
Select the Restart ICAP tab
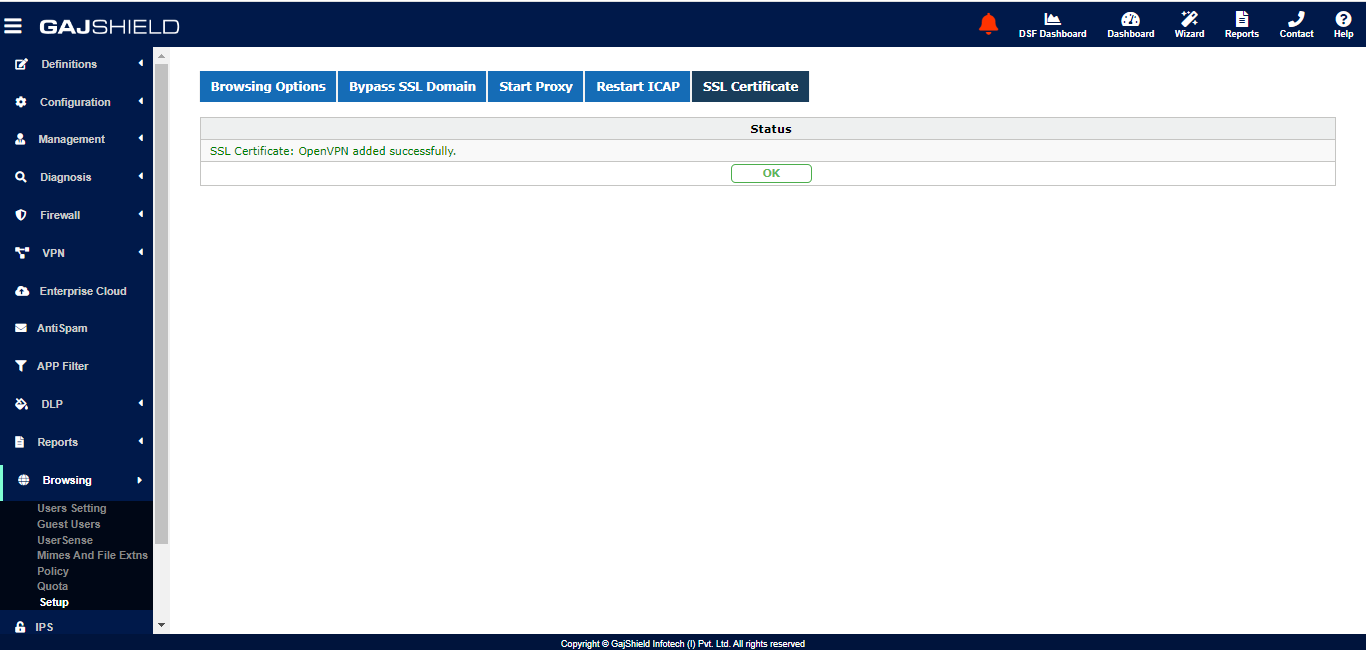pos(638,86)
